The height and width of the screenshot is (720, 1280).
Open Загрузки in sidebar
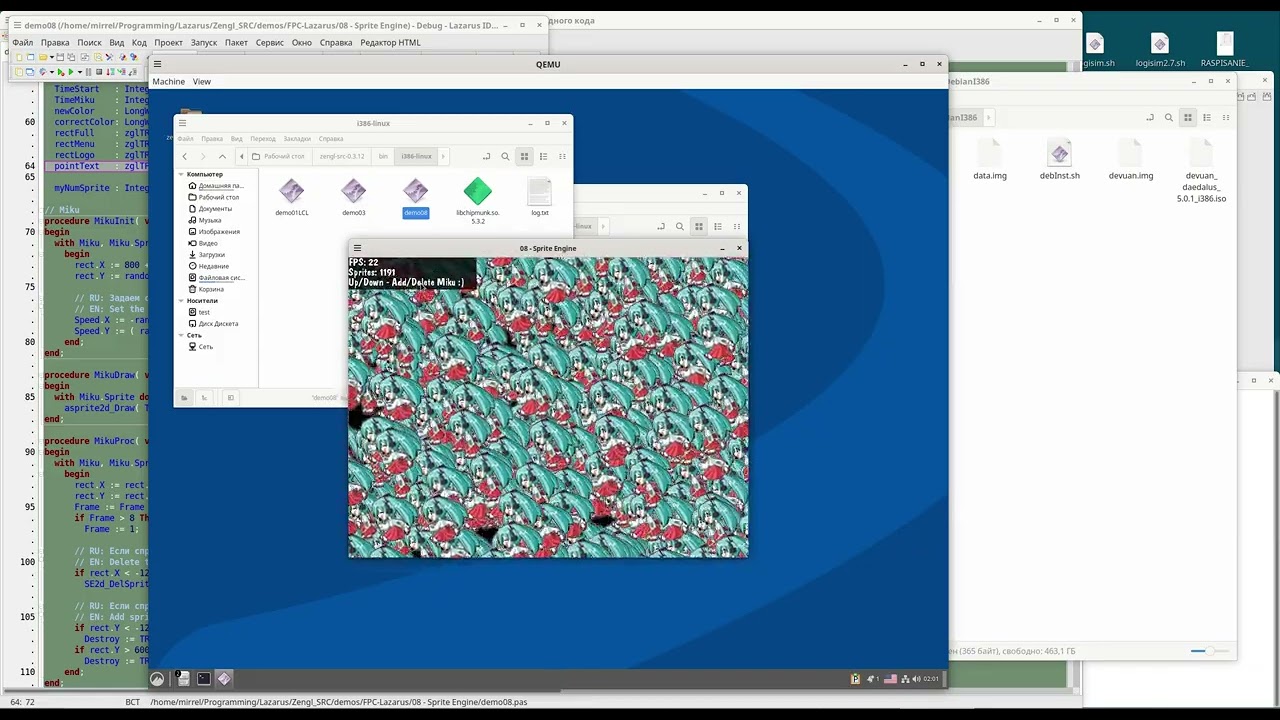tap(207, 255)
